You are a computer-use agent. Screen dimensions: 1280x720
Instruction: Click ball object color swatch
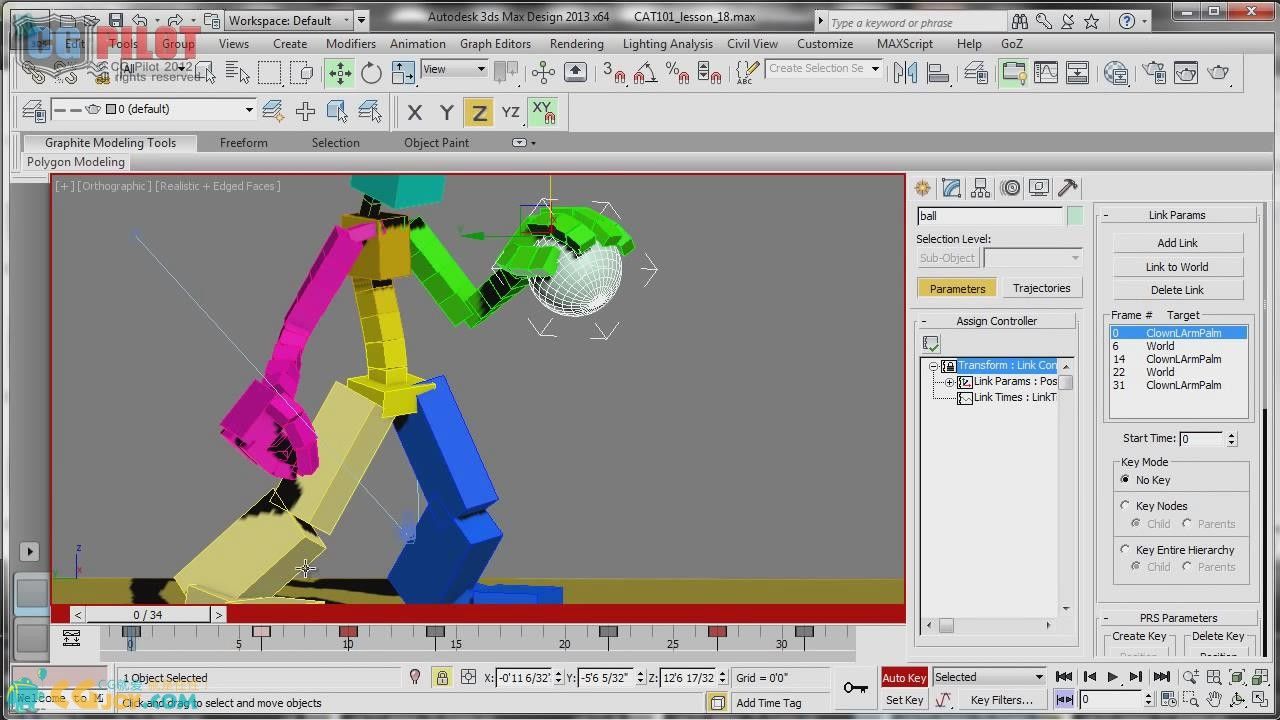[1074, 216]
